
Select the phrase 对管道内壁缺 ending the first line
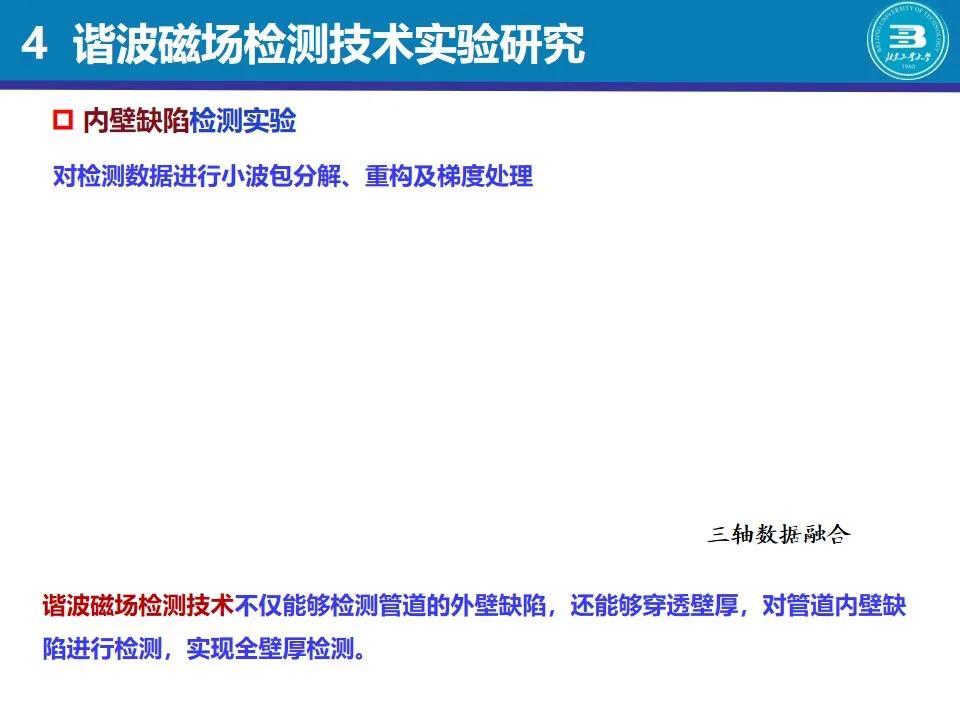click(x=833, y=606)
